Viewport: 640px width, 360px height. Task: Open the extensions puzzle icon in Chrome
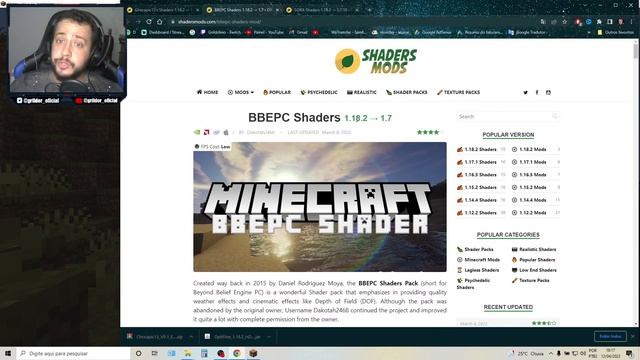click(x=599, y=22)
